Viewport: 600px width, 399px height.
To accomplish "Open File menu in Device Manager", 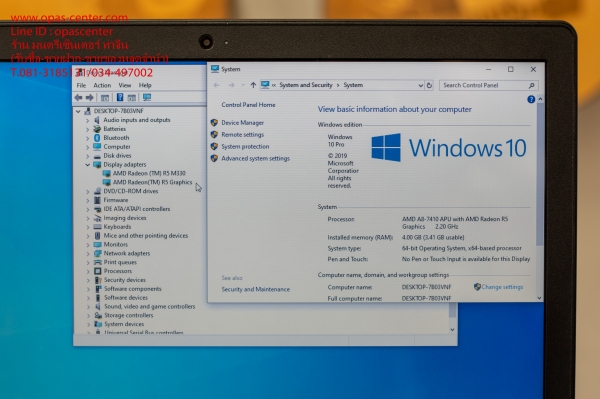I will [81, 85].
